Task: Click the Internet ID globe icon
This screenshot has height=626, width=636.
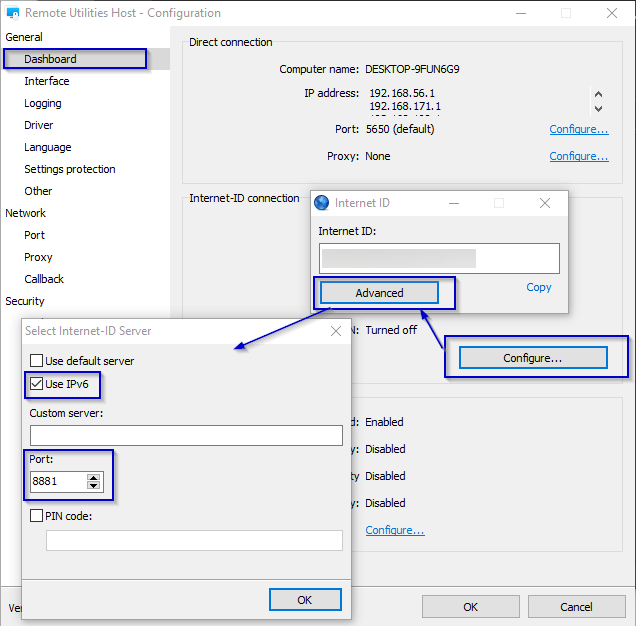Action: pos(322,203)
